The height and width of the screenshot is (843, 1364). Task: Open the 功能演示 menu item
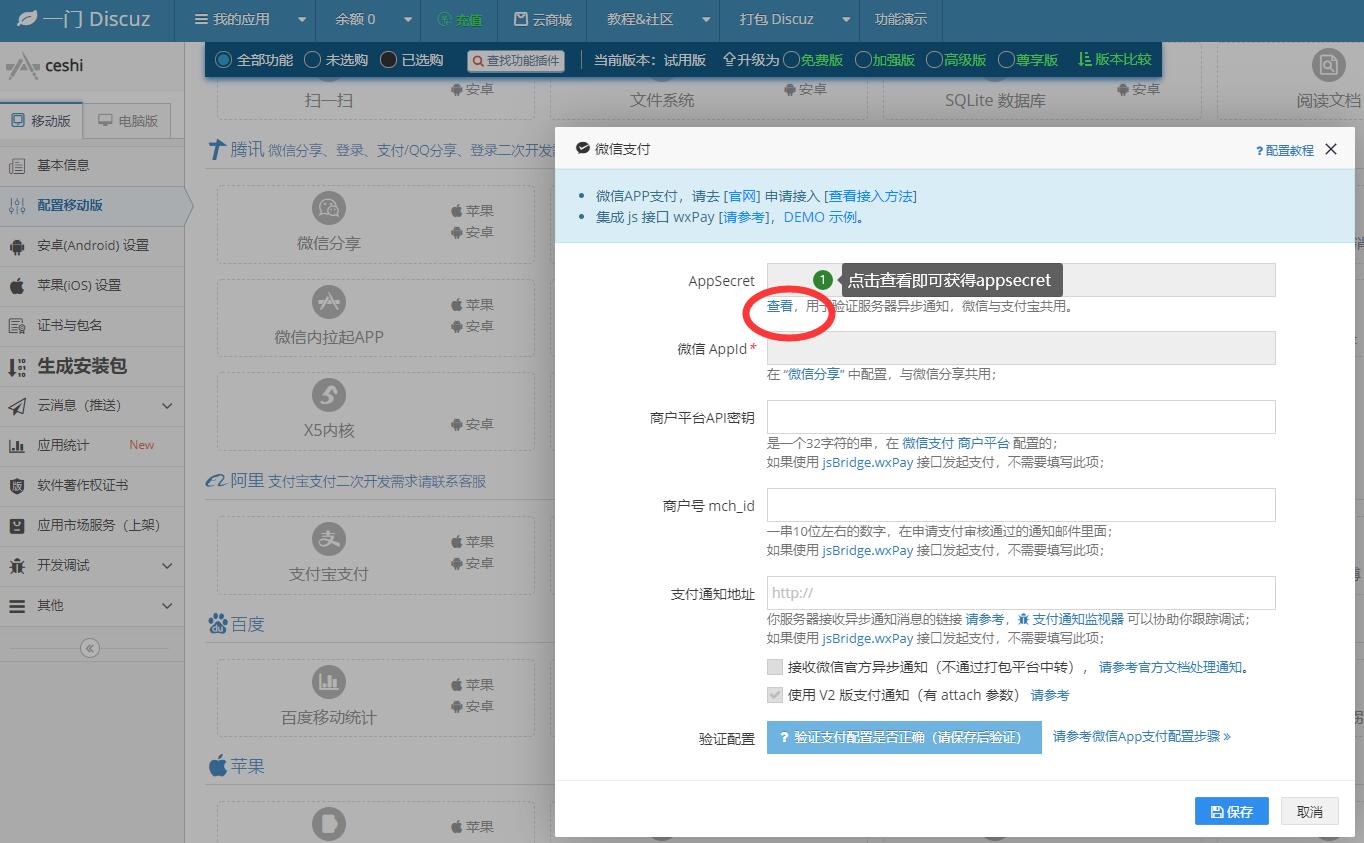900,19
